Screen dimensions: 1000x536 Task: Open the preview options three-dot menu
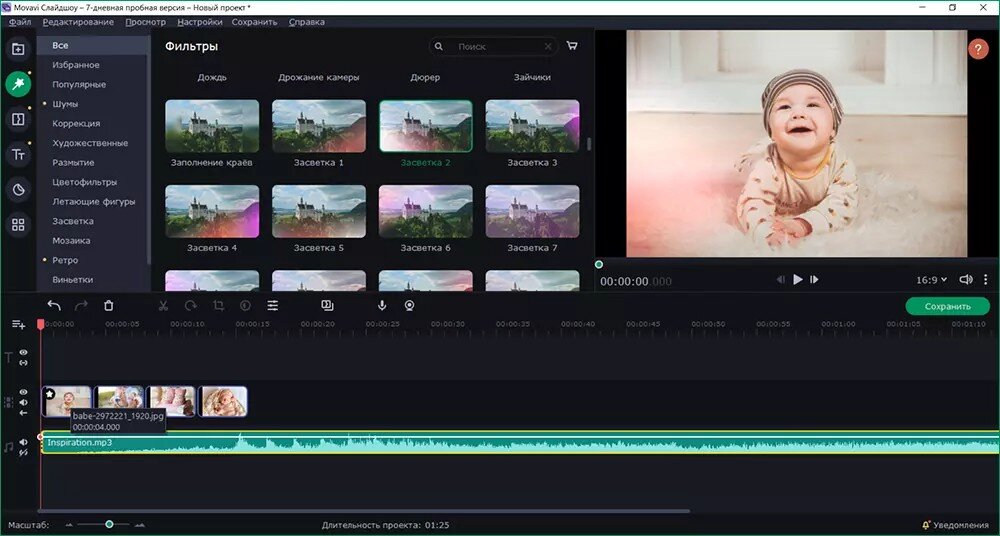(x=985, y=279)
